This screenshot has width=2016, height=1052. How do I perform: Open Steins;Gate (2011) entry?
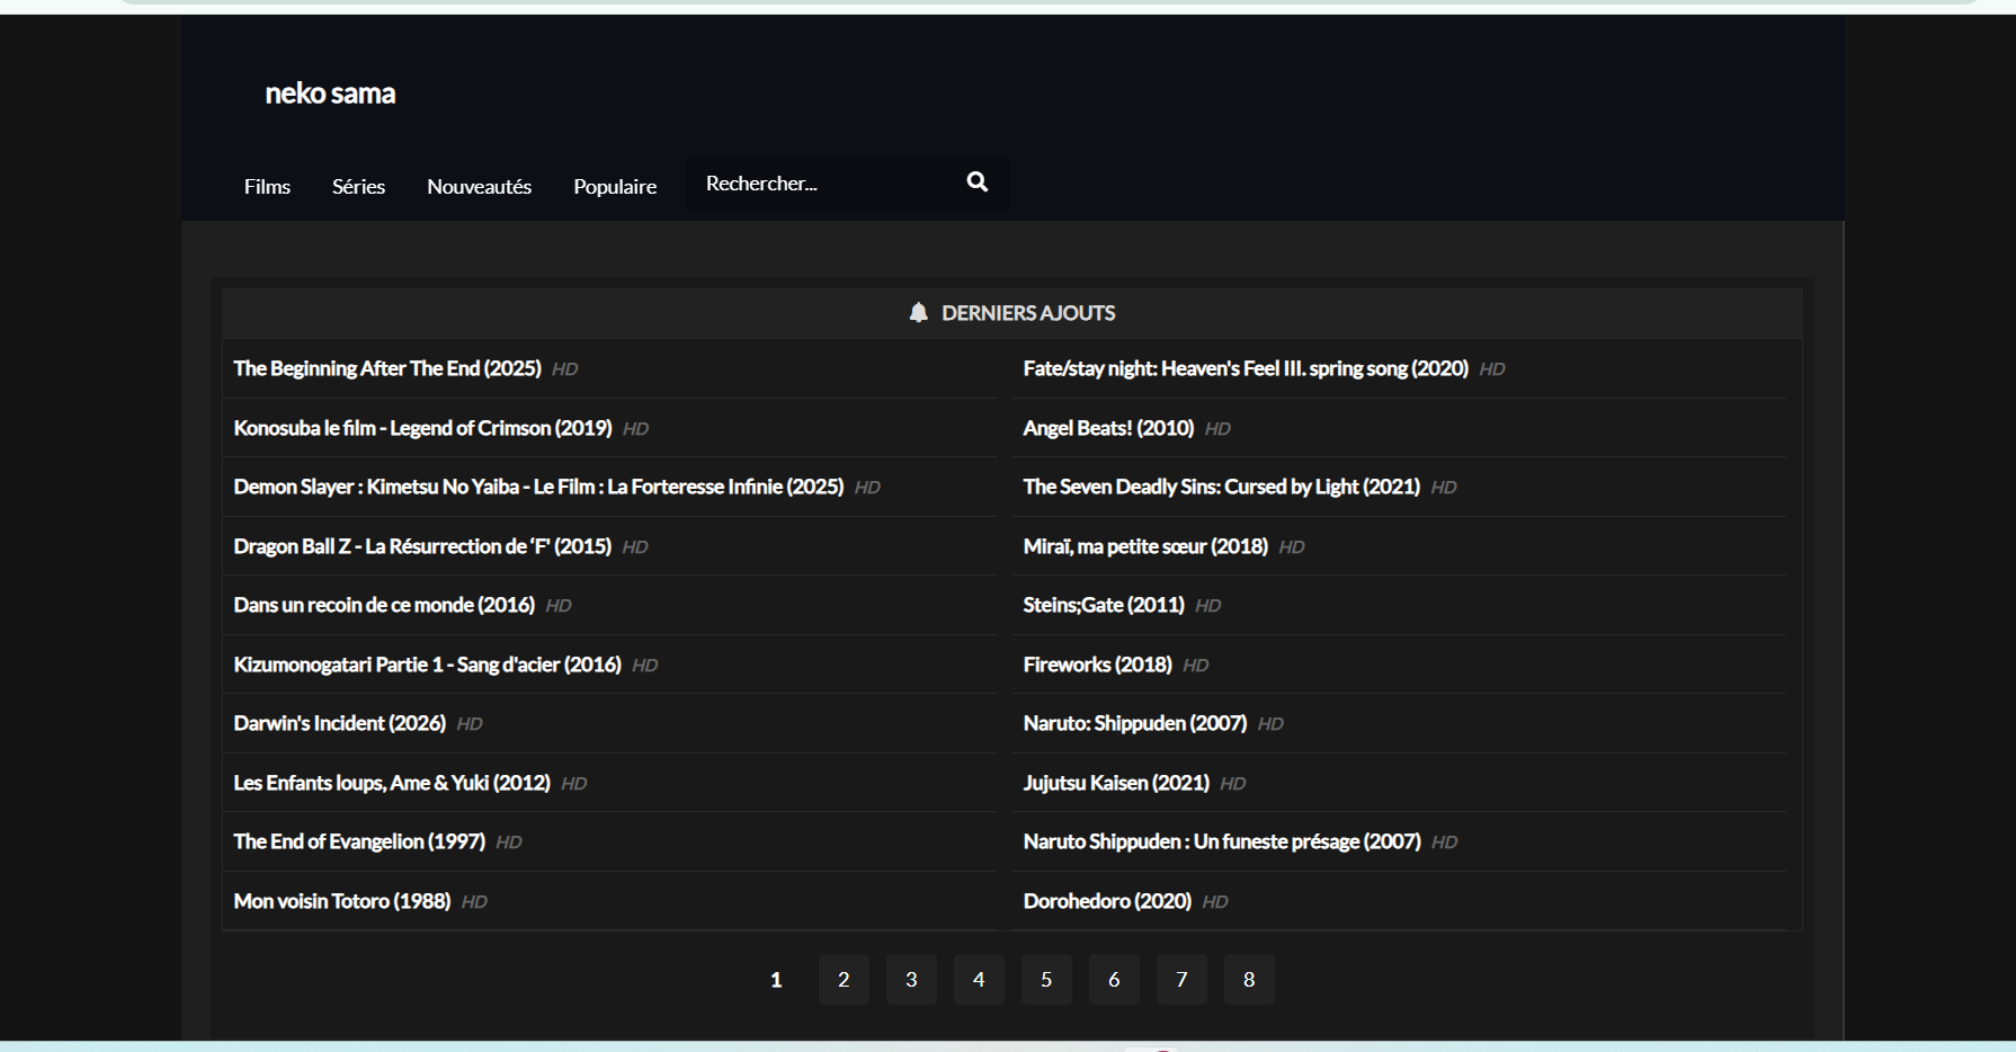coord(1103,605)
